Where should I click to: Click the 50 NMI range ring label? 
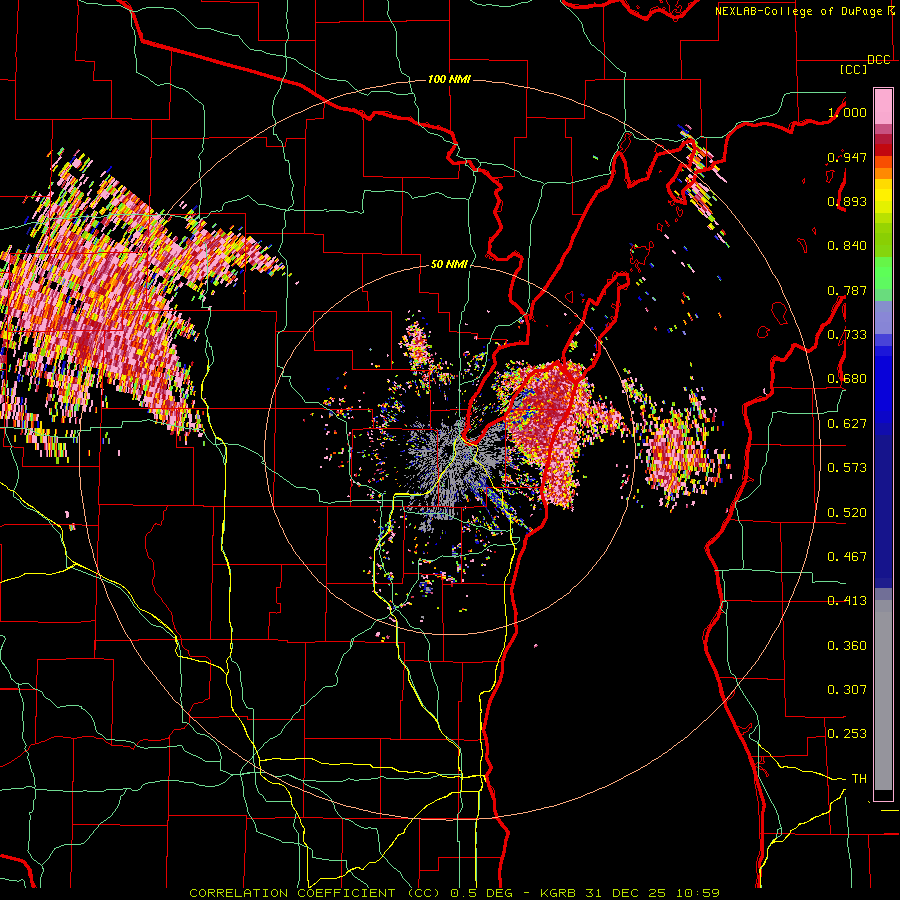(x=449, y=265)
